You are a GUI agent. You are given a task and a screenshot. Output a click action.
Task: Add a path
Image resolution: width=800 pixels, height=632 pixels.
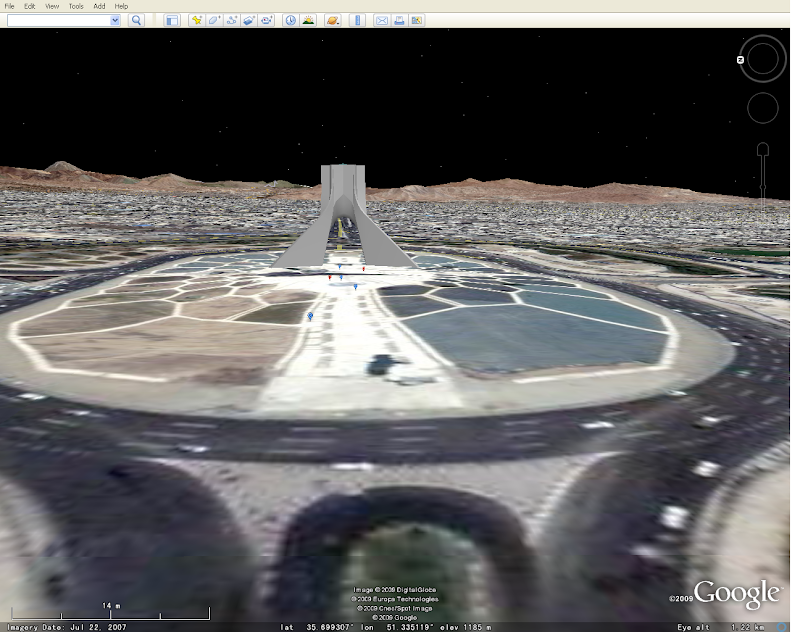click(x=232, y=20)
